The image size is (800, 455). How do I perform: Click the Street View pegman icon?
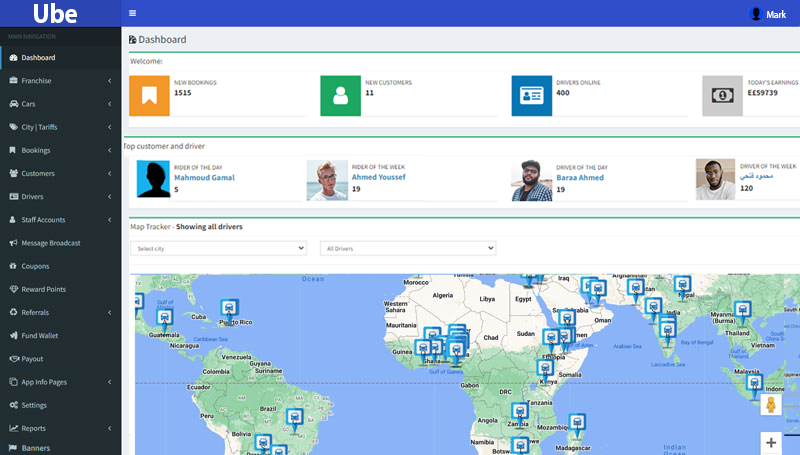pos(770,404)
